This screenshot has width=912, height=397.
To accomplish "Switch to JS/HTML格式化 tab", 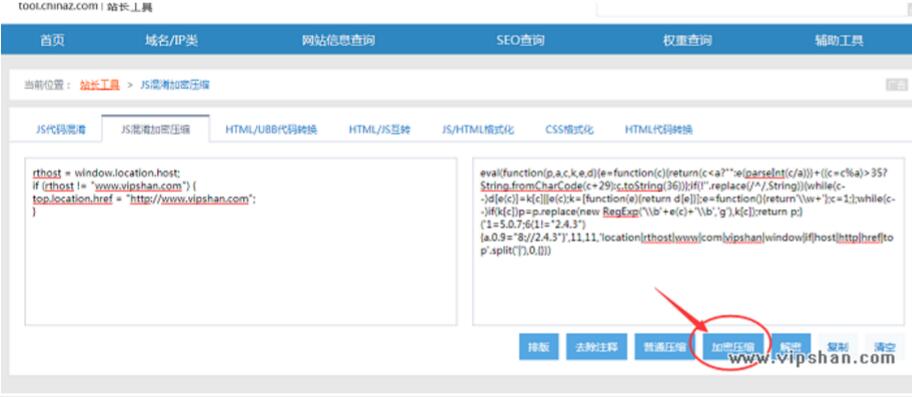I will click(x=478, y=130).
